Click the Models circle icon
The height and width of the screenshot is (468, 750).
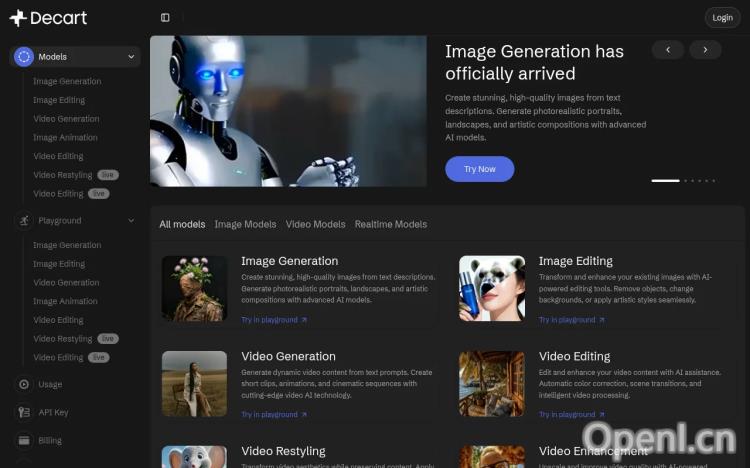click(24, 57)
